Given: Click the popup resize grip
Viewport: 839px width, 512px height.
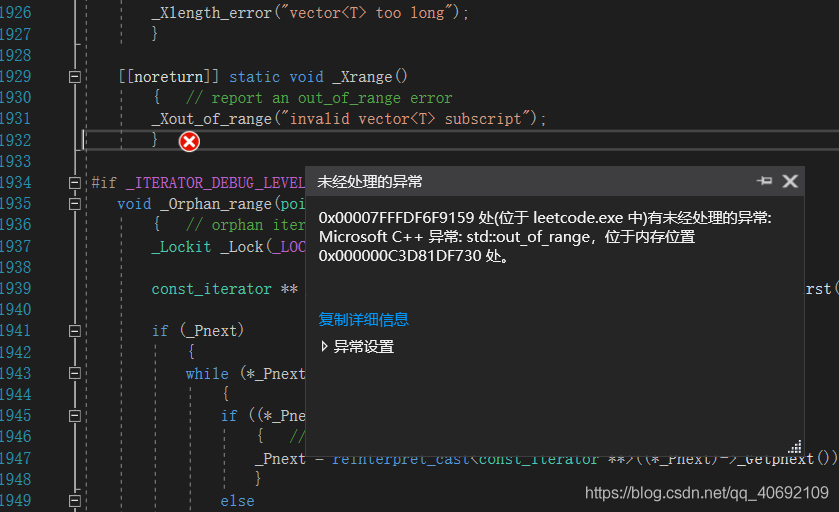Looking at the screenshot, I should click(795, 447).
